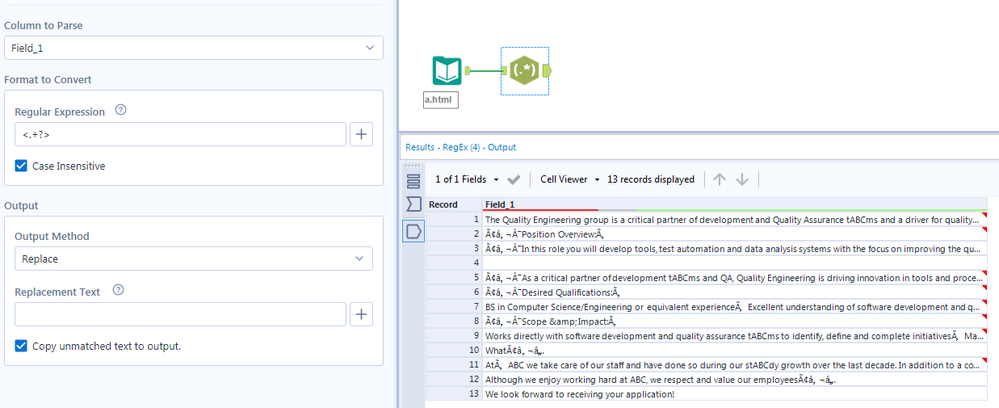
Task: Select the Input Data tool icon
Action: coord(447,71)
